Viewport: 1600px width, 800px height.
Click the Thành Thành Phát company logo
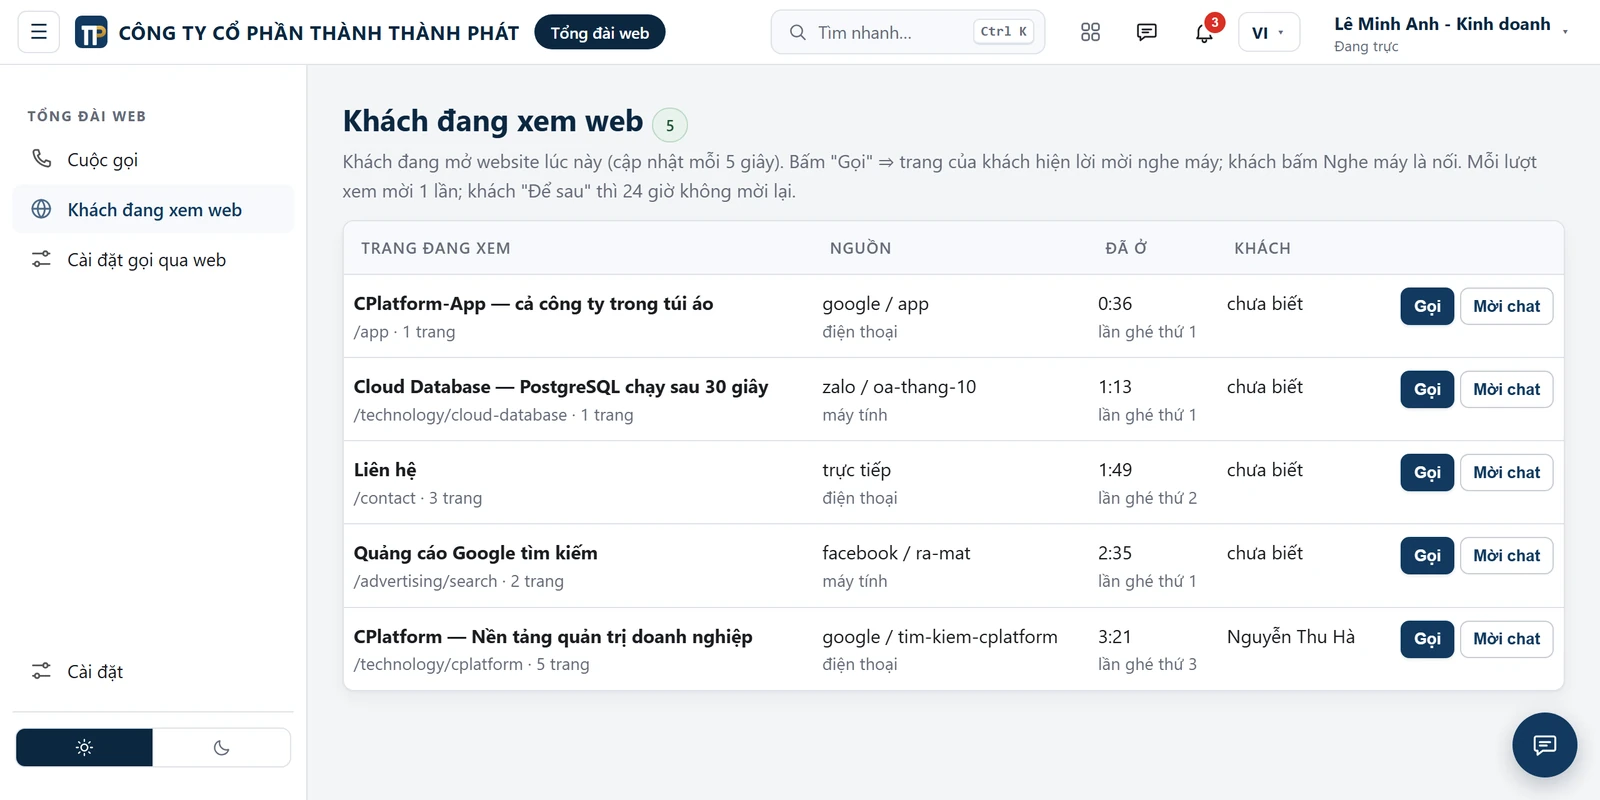coord(91,33)
